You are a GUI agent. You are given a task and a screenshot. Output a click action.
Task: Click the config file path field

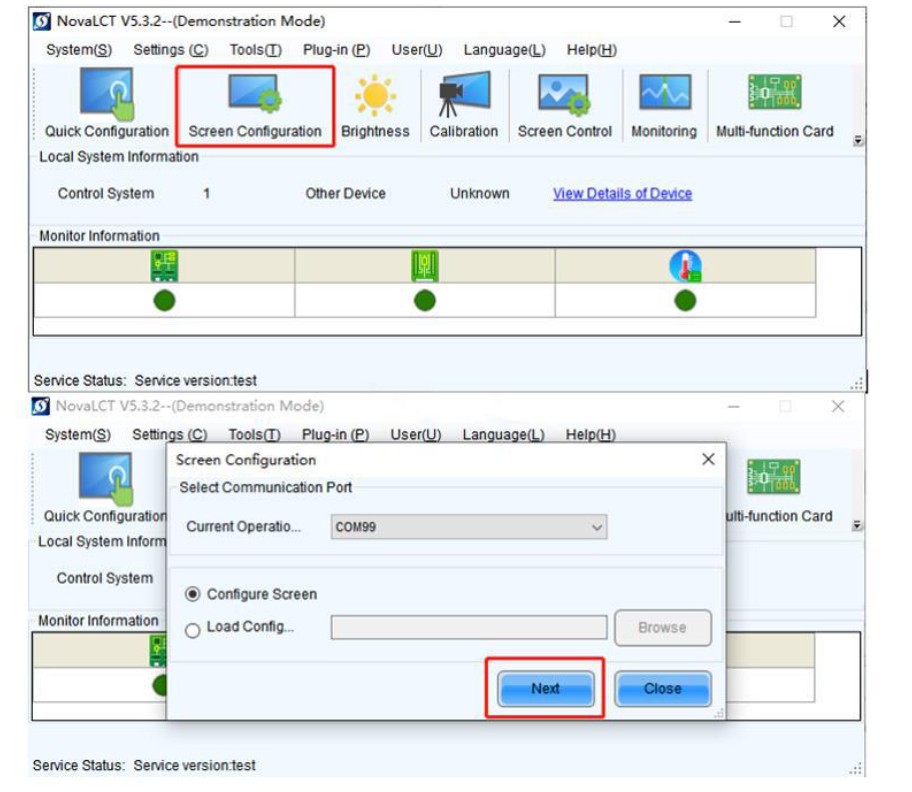click(x=469, y=627)
